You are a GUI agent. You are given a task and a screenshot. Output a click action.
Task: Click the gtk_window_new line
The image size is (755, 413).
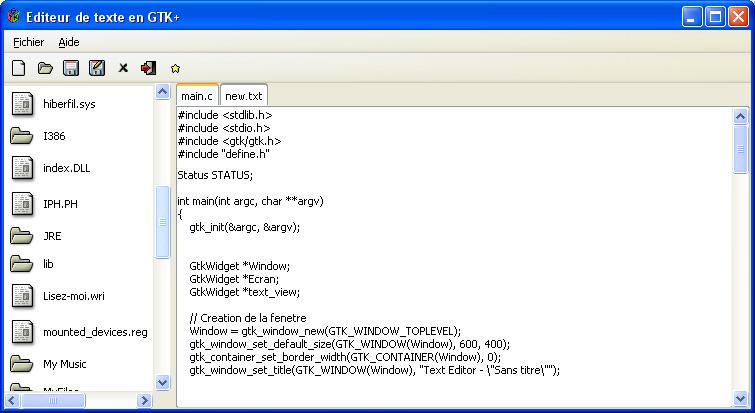tap(325, 331)
